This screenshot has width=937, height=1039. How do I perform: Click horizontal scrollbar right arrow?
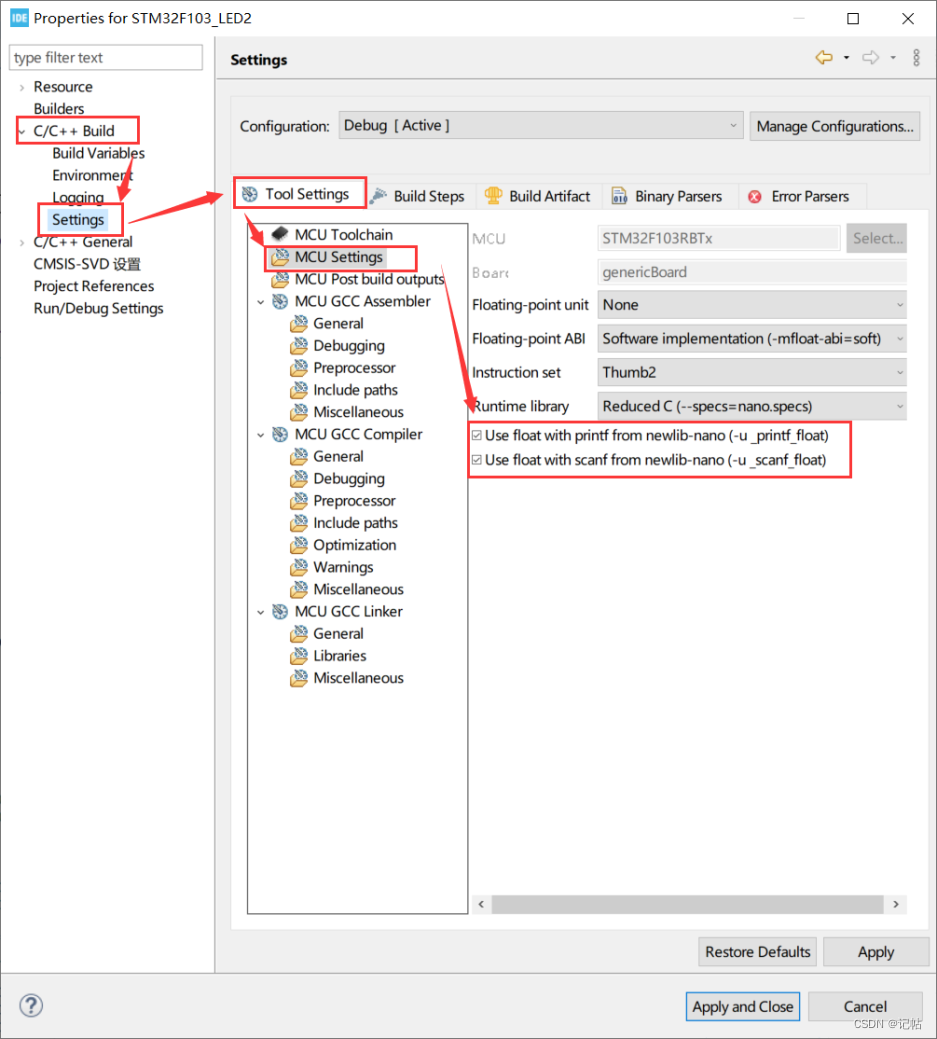click(896, 904)
